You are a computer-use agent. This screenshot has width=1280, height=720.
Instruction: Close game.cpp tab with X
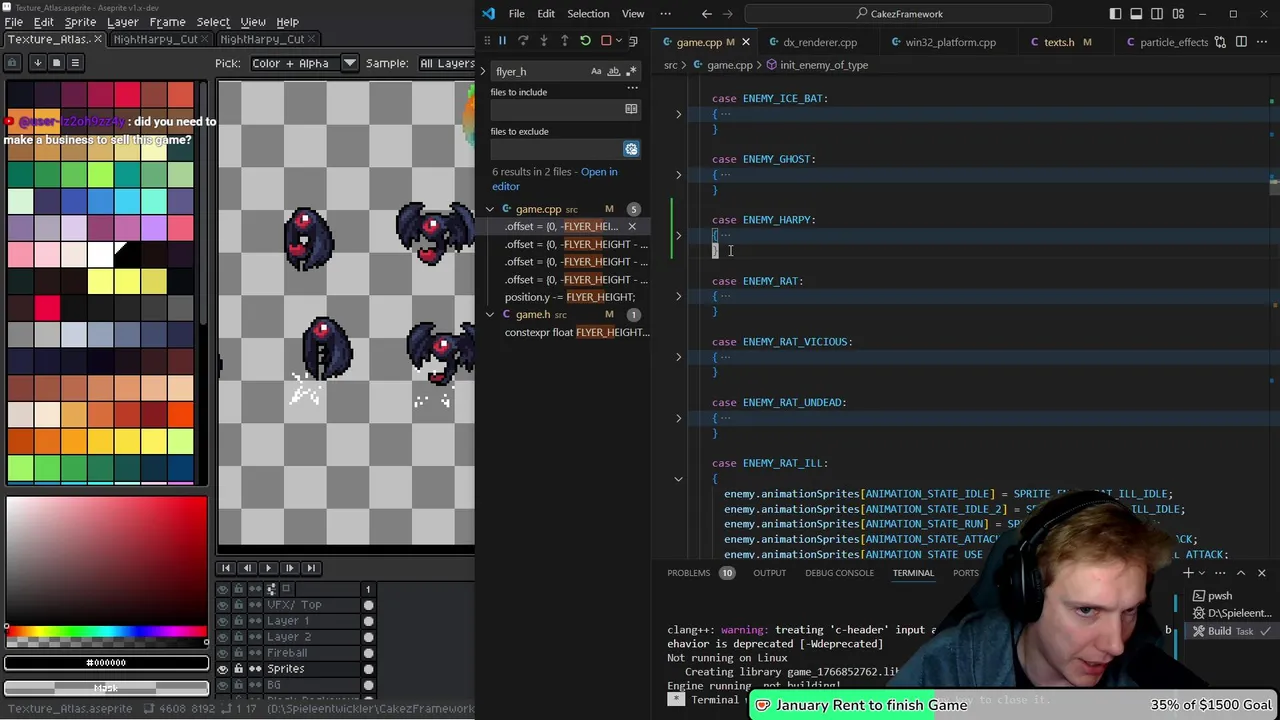click(x=746, y=42)
